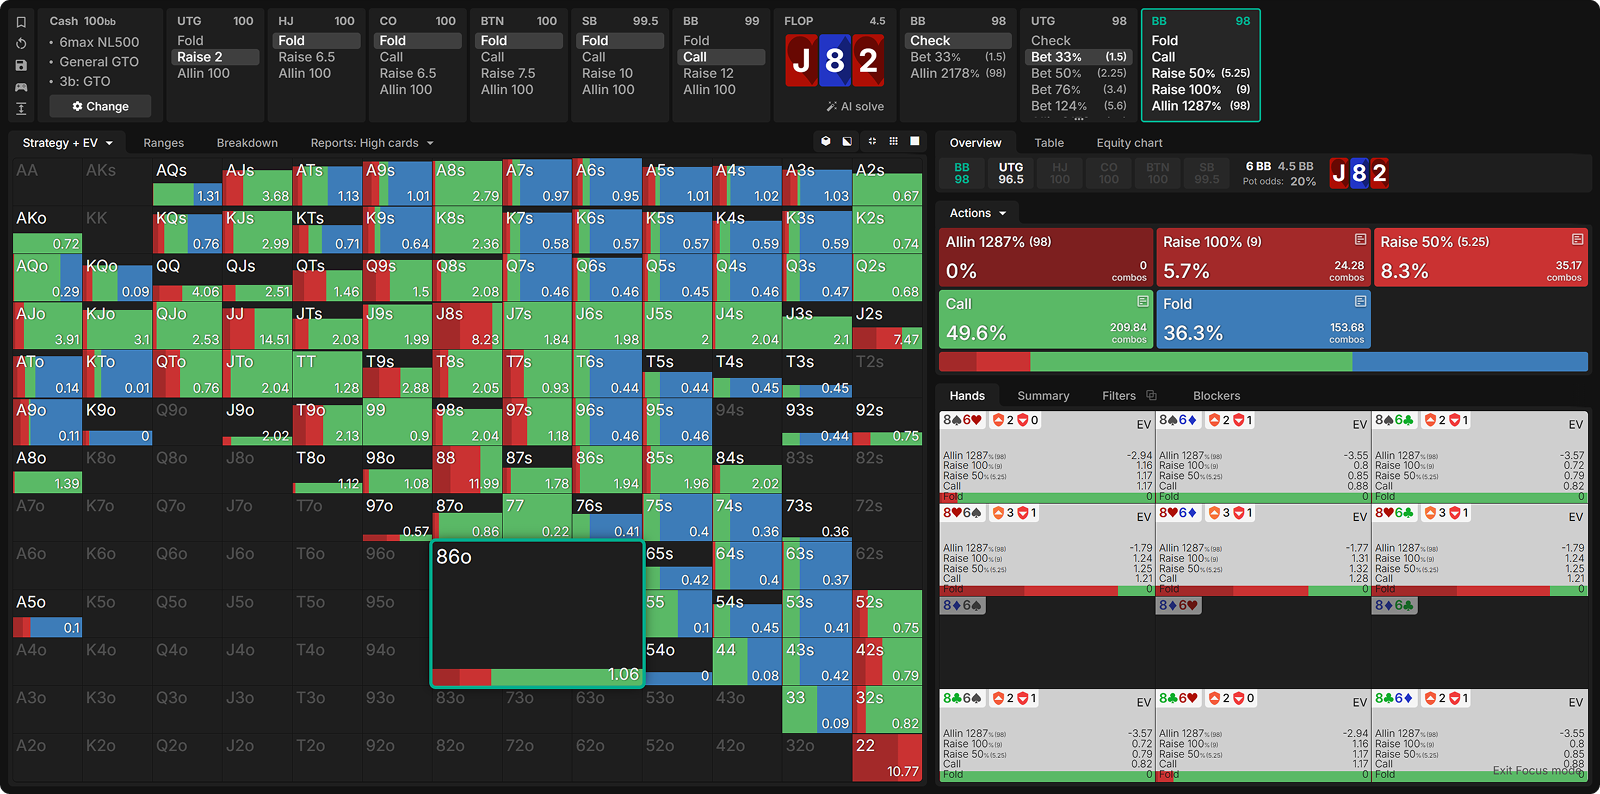
Task: Click the Change settings button
Action: tap(100, 106)
